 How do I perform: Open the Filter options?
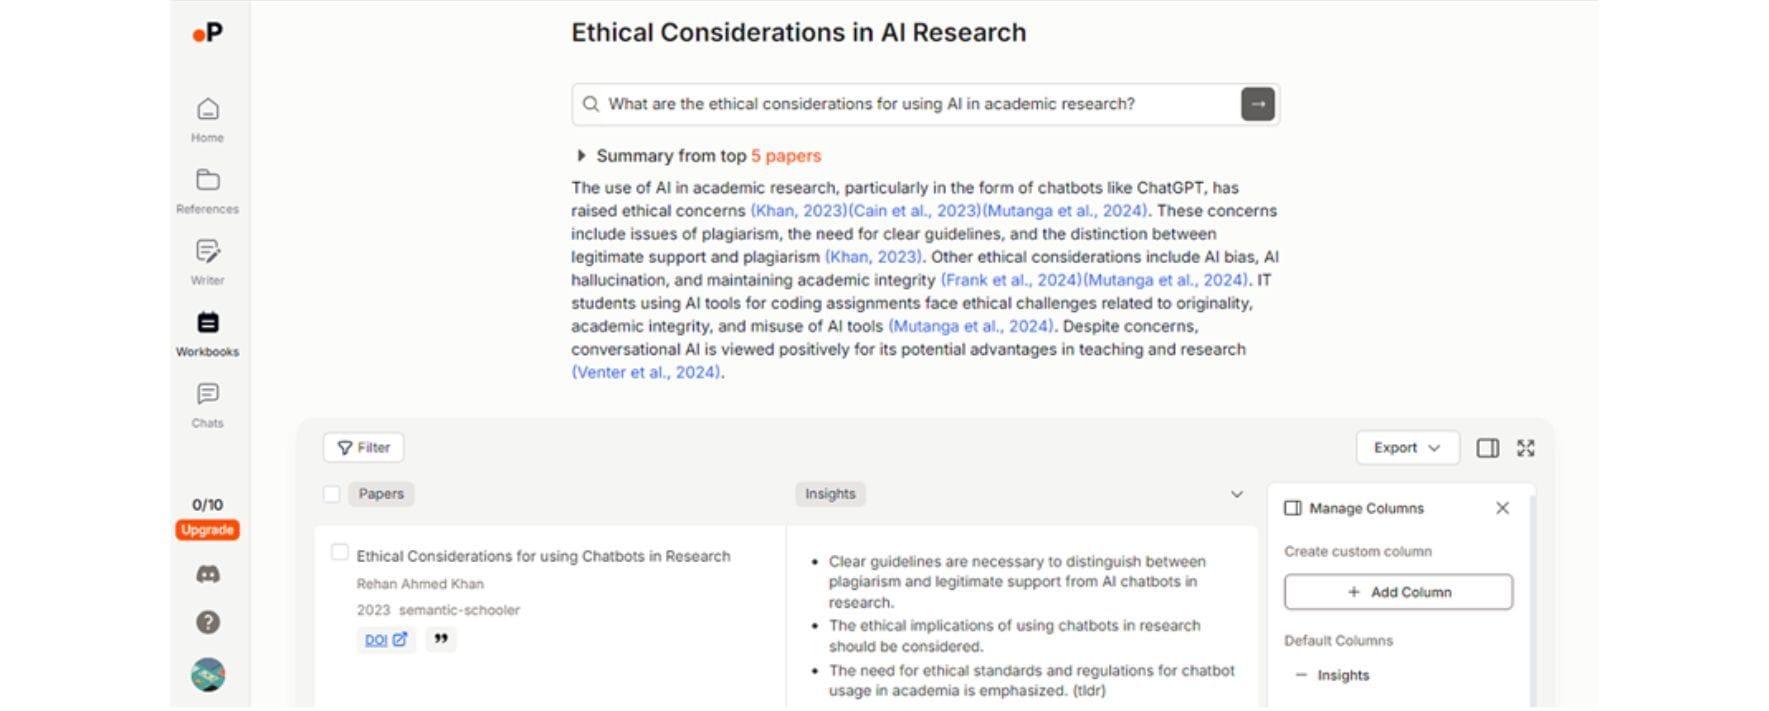tap(362, 447)
